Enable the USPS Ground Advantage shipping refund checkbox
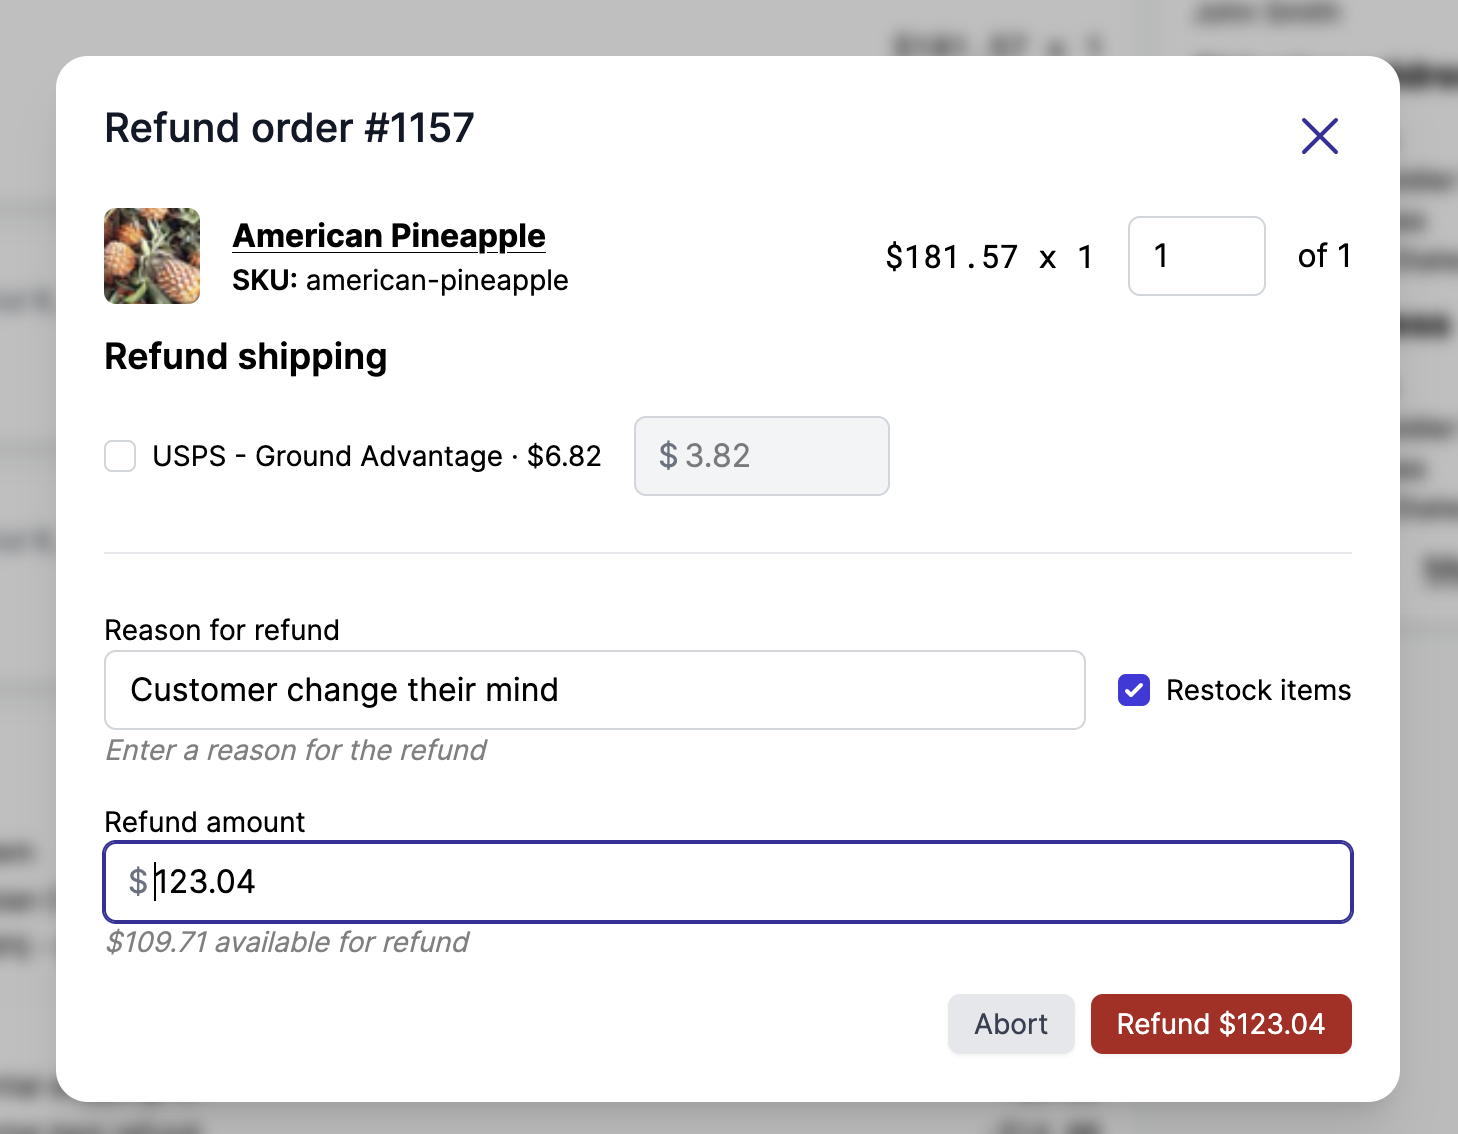Screen dimensions: 1458x1134 pyautogui.click(x=119, y=456)
